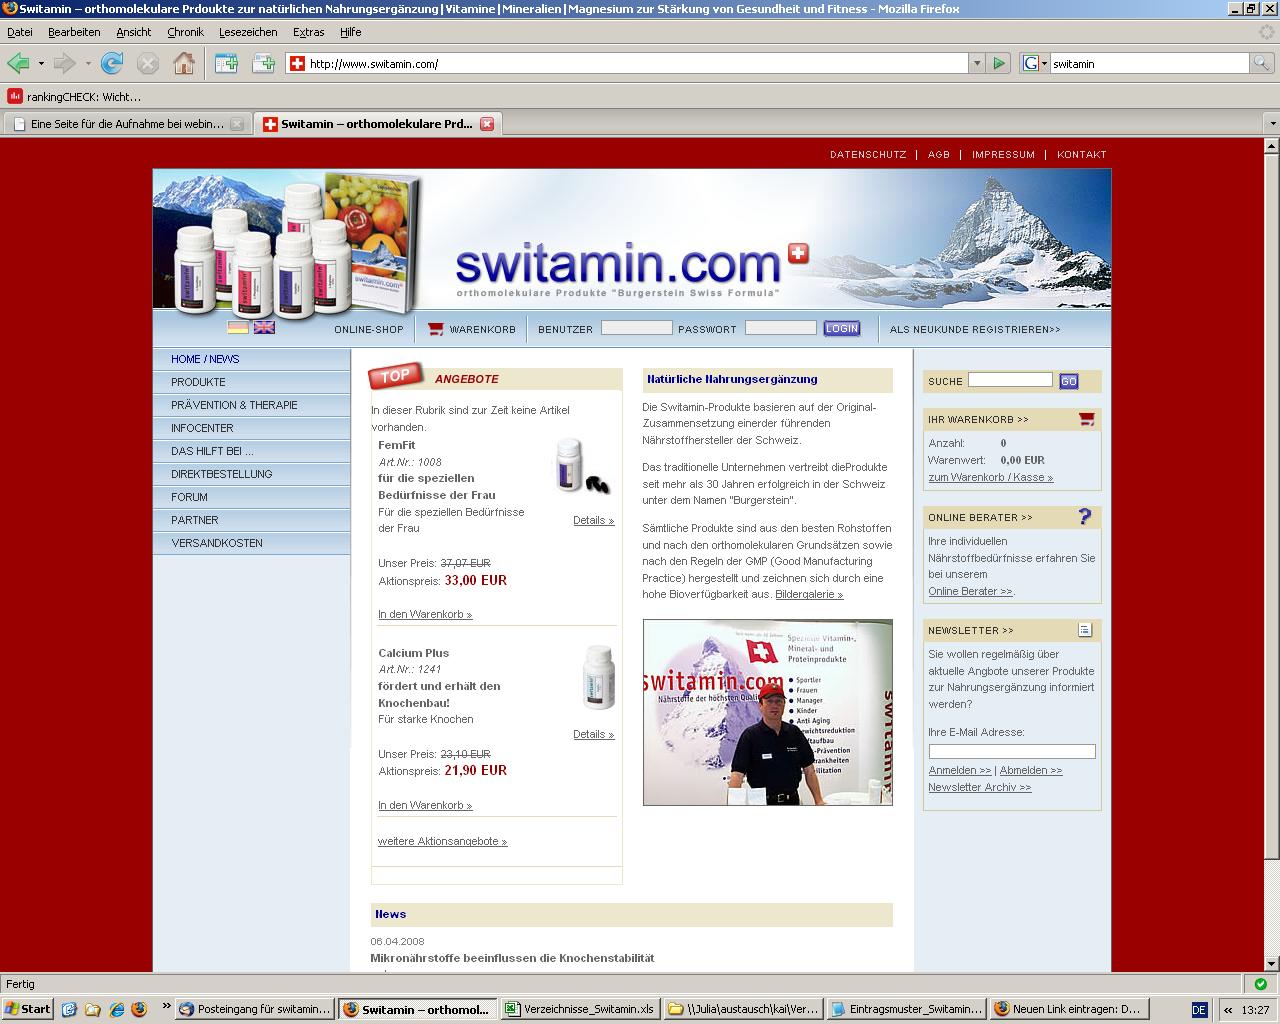Click the Firefox quick launch icon
Screen dimensions: 1280x1024
coord(138,1009)
